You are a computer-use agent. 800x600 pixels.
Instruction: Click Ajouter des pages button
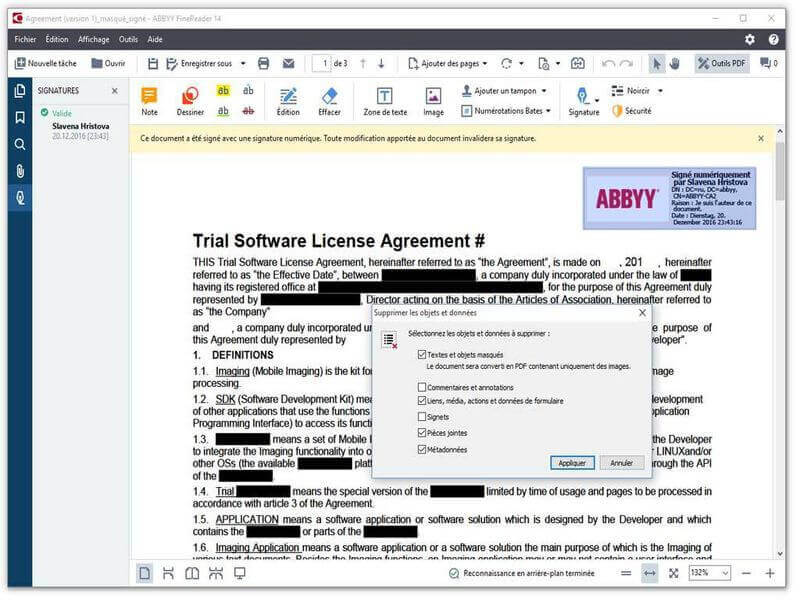coord(444,63)
